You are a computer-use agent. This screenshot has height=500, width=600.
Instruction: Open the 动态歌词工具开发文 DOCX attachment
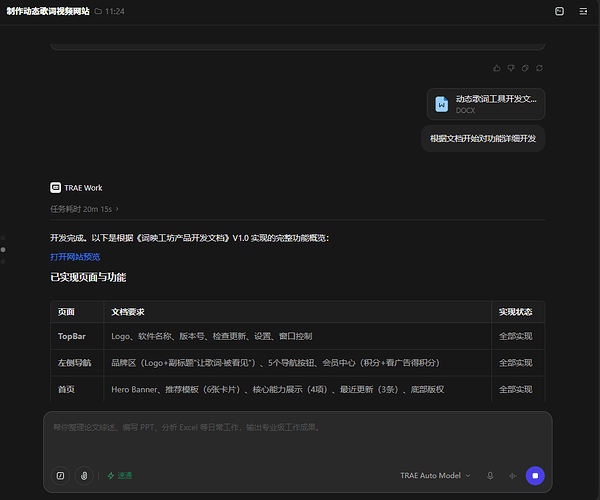(486, 104)
